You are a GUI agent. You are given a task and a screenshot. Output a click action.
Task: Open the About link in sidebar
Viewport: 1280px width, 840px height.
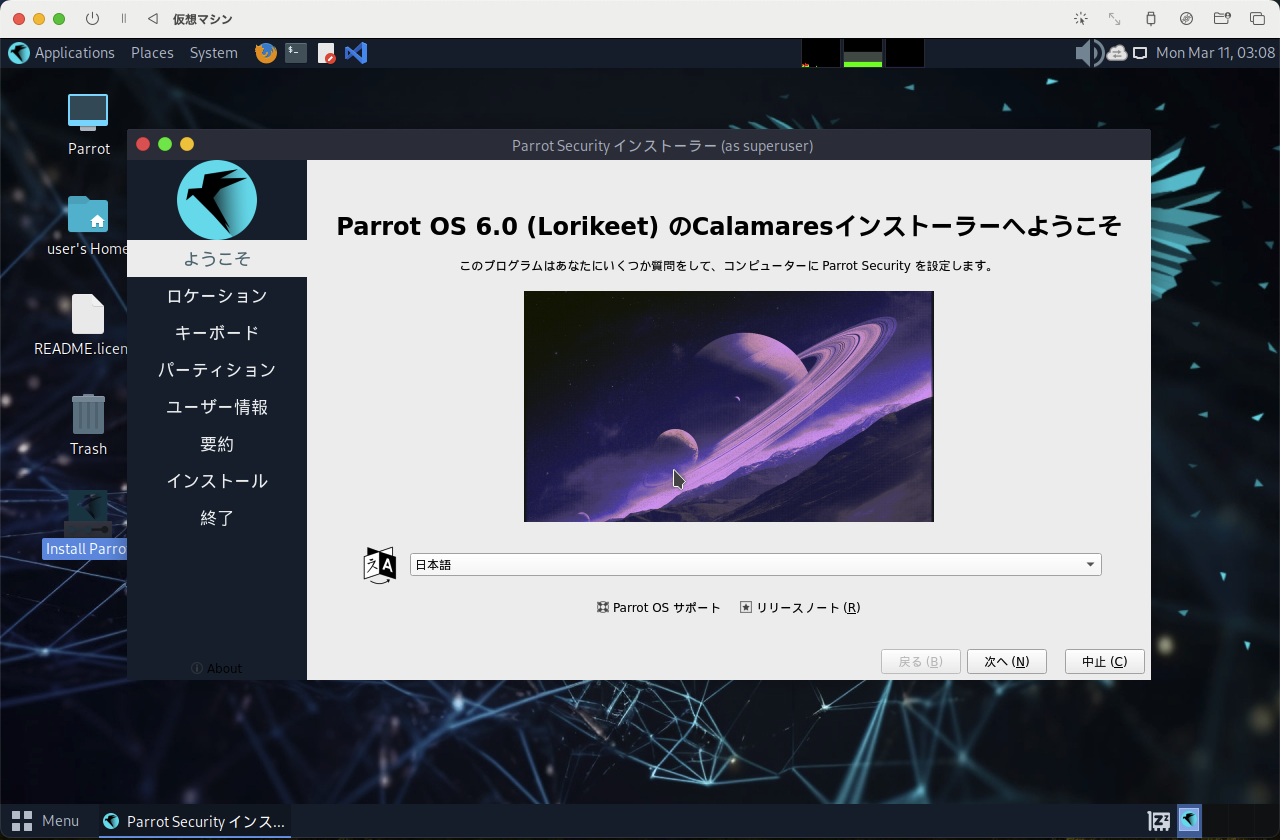point(217,668)
